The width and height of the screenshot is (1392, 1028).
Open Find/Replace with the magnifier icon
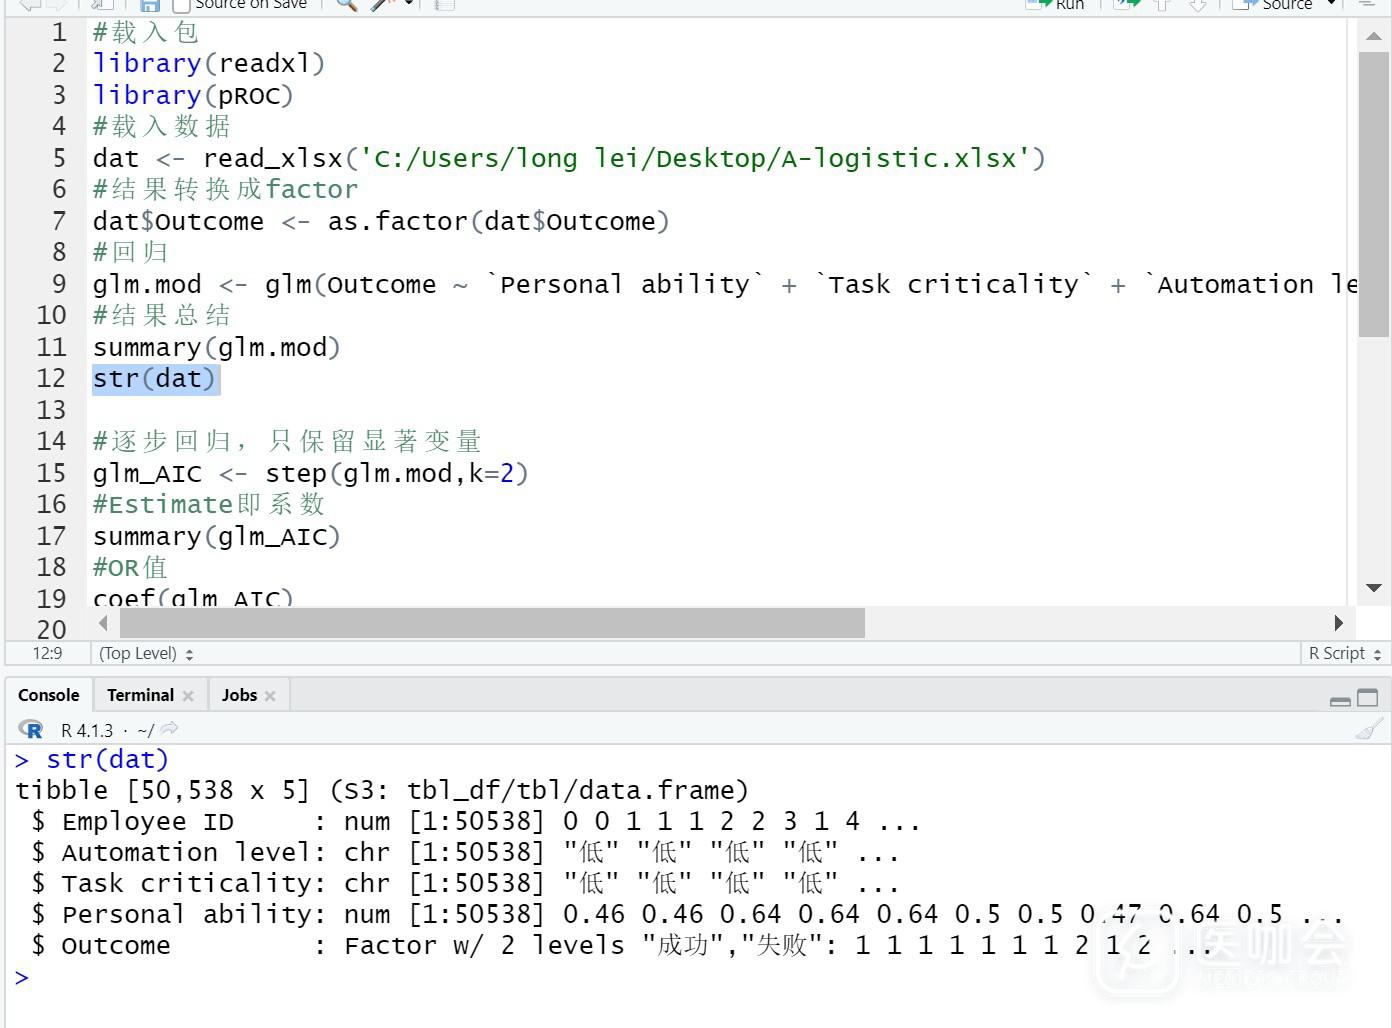[346, 5]
